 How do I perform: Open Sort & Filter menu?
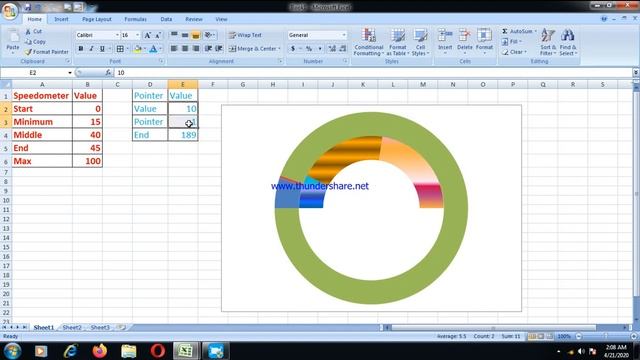(548, 42)
